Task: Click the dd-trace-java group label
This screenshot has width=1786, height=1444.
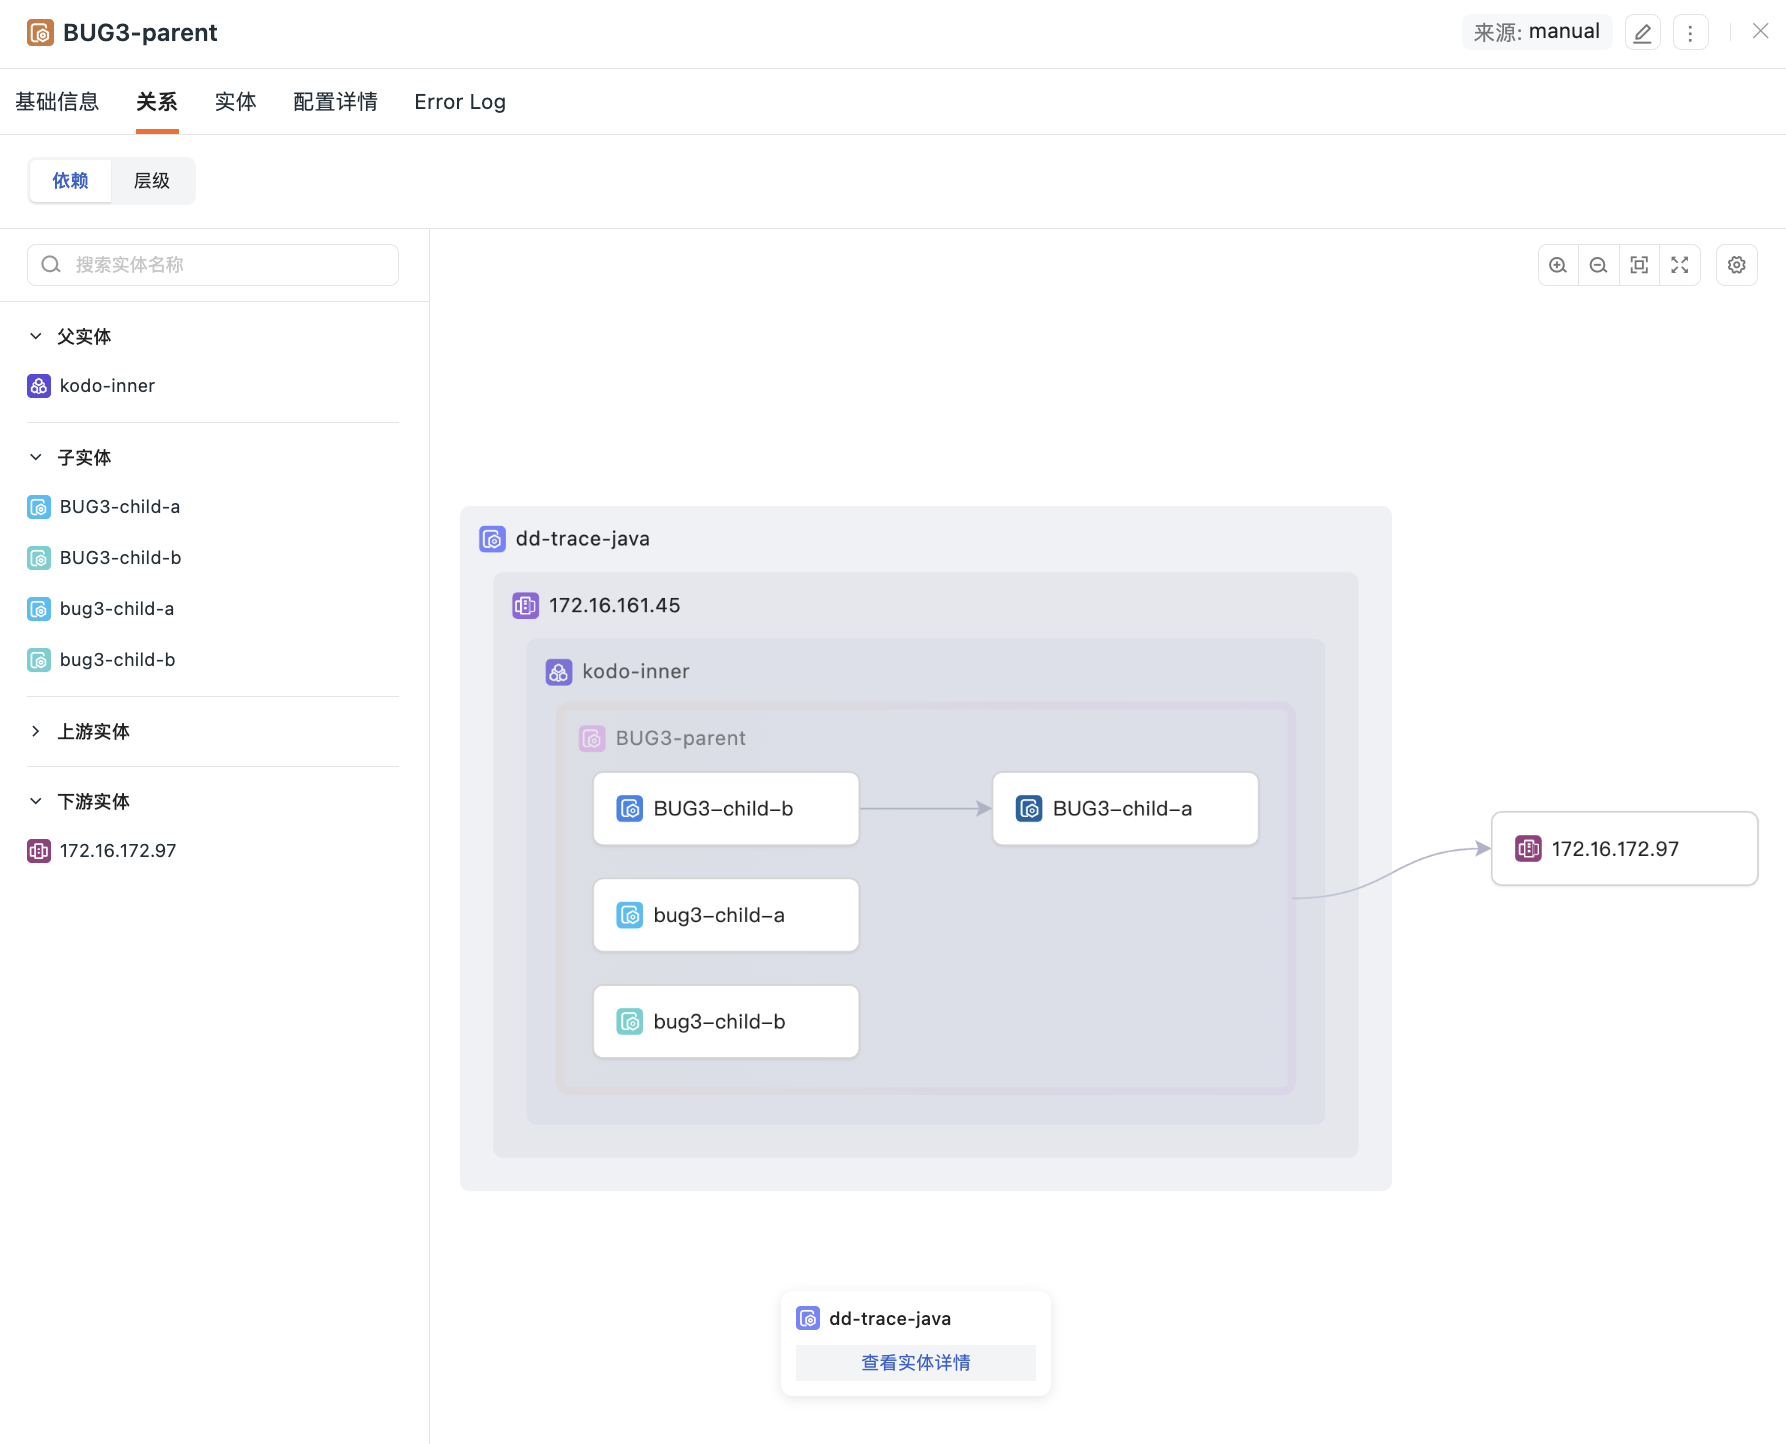Action: pyautogui.click(x=583, y=539)
